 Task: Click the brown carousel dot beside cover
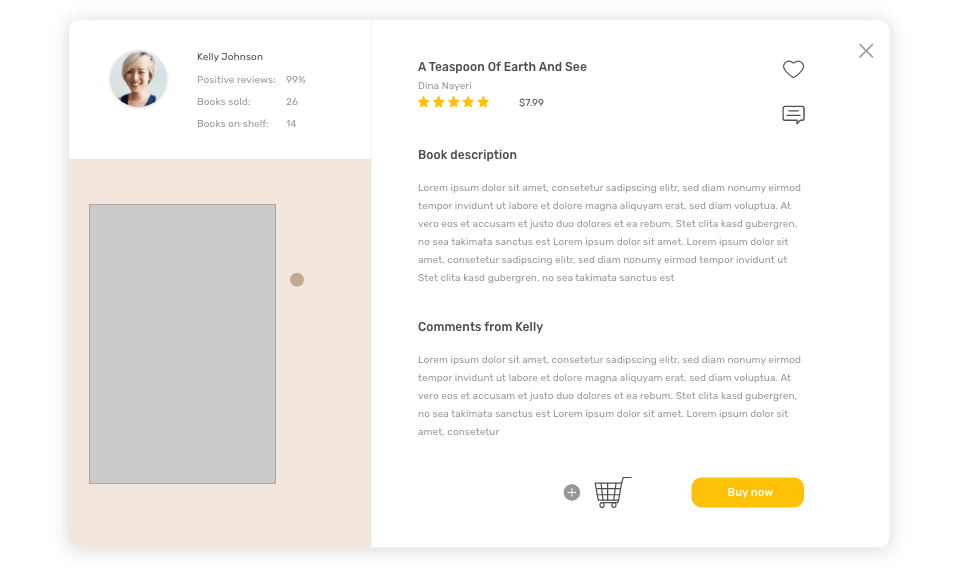click(297, 280)
